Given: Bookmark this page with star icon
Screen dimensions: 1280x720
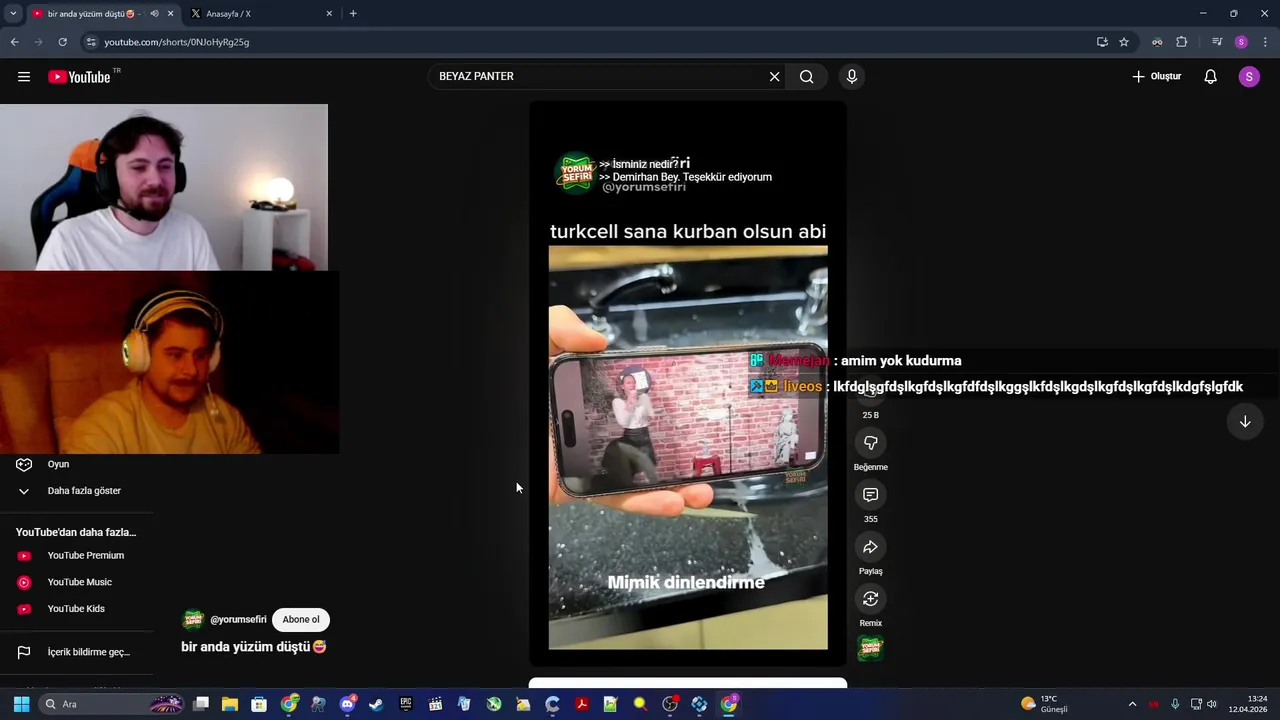Looking at the screenshot, I should click(1124, 42).
